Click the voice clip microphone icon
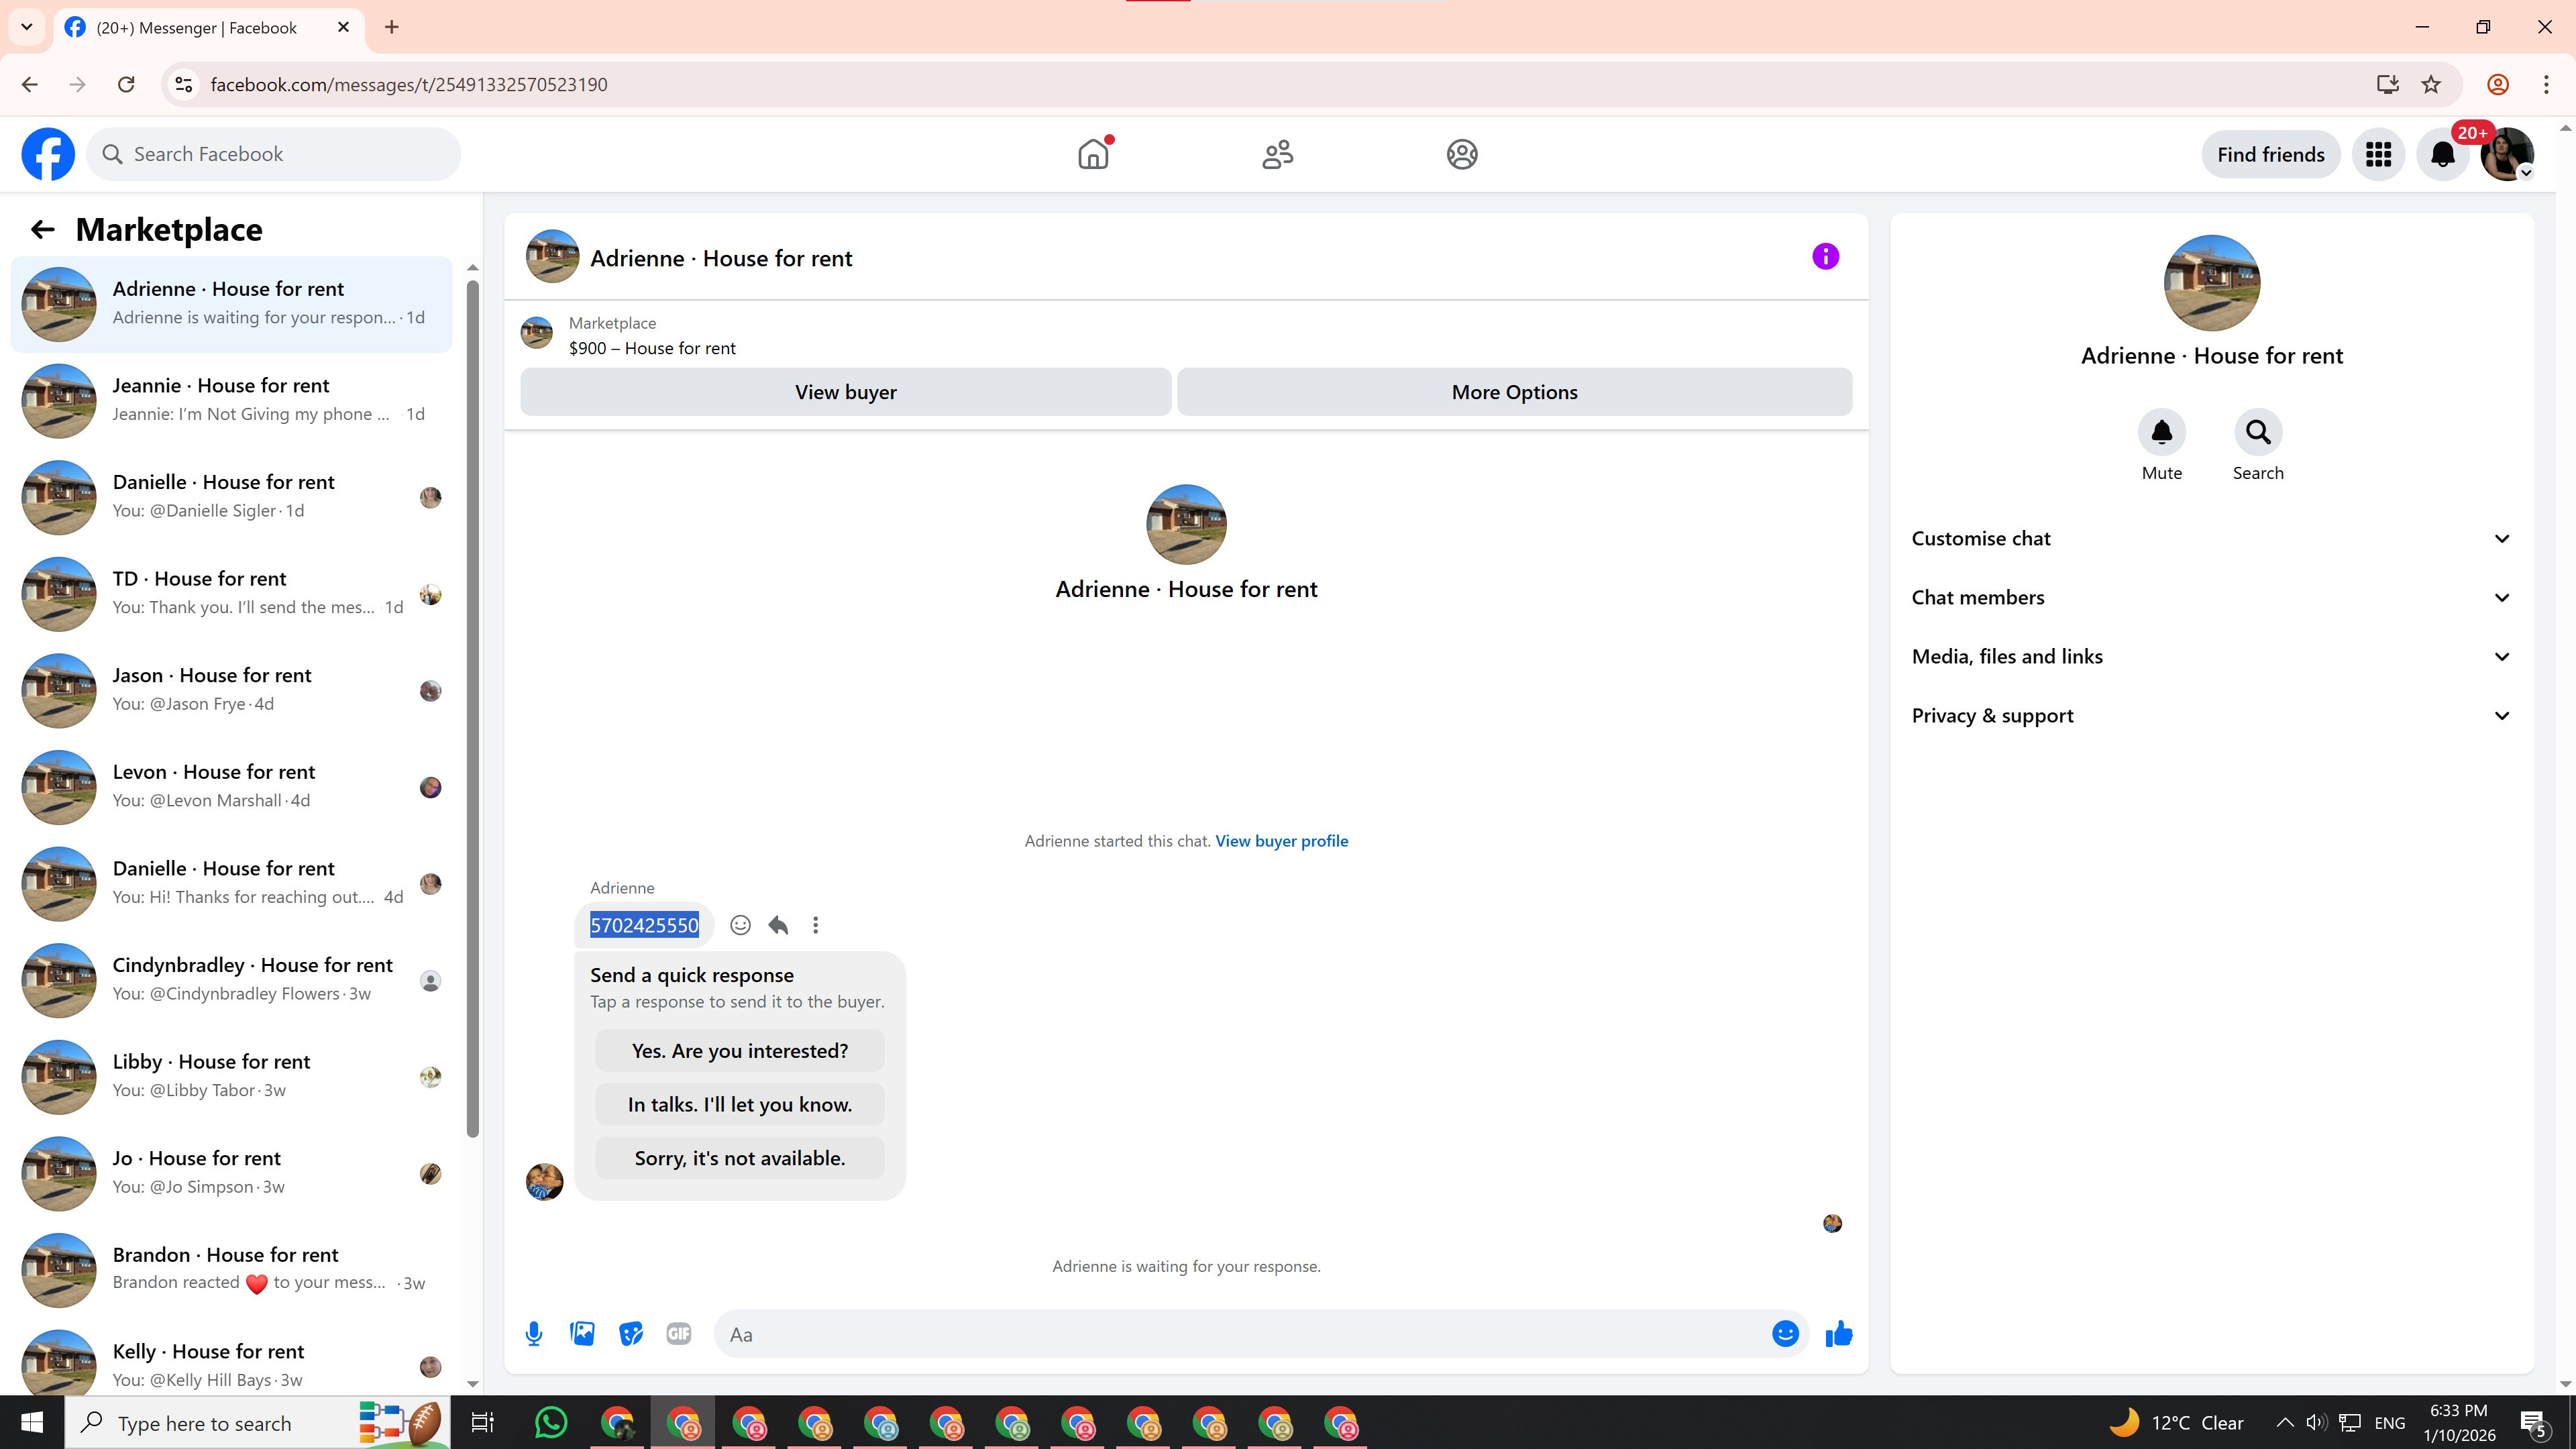 point(534,1334)
